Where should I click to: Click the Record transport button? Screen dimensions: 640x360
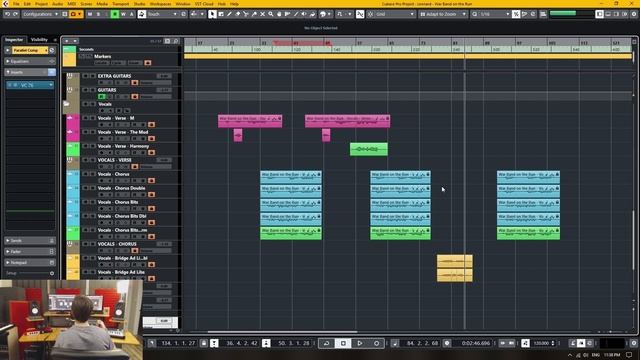coord(376,343)
